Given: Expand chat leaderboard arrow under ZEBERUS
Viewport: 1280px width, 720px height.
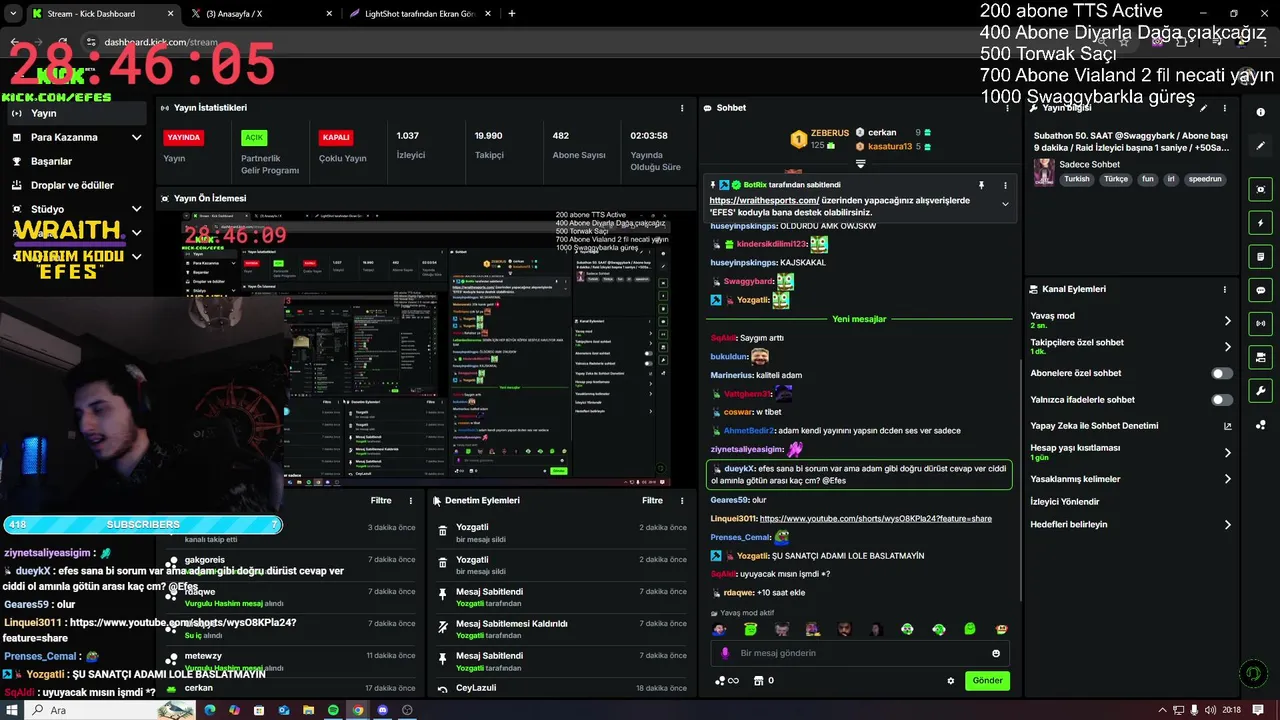Looking at the screenshot, I should pos(860,163).
